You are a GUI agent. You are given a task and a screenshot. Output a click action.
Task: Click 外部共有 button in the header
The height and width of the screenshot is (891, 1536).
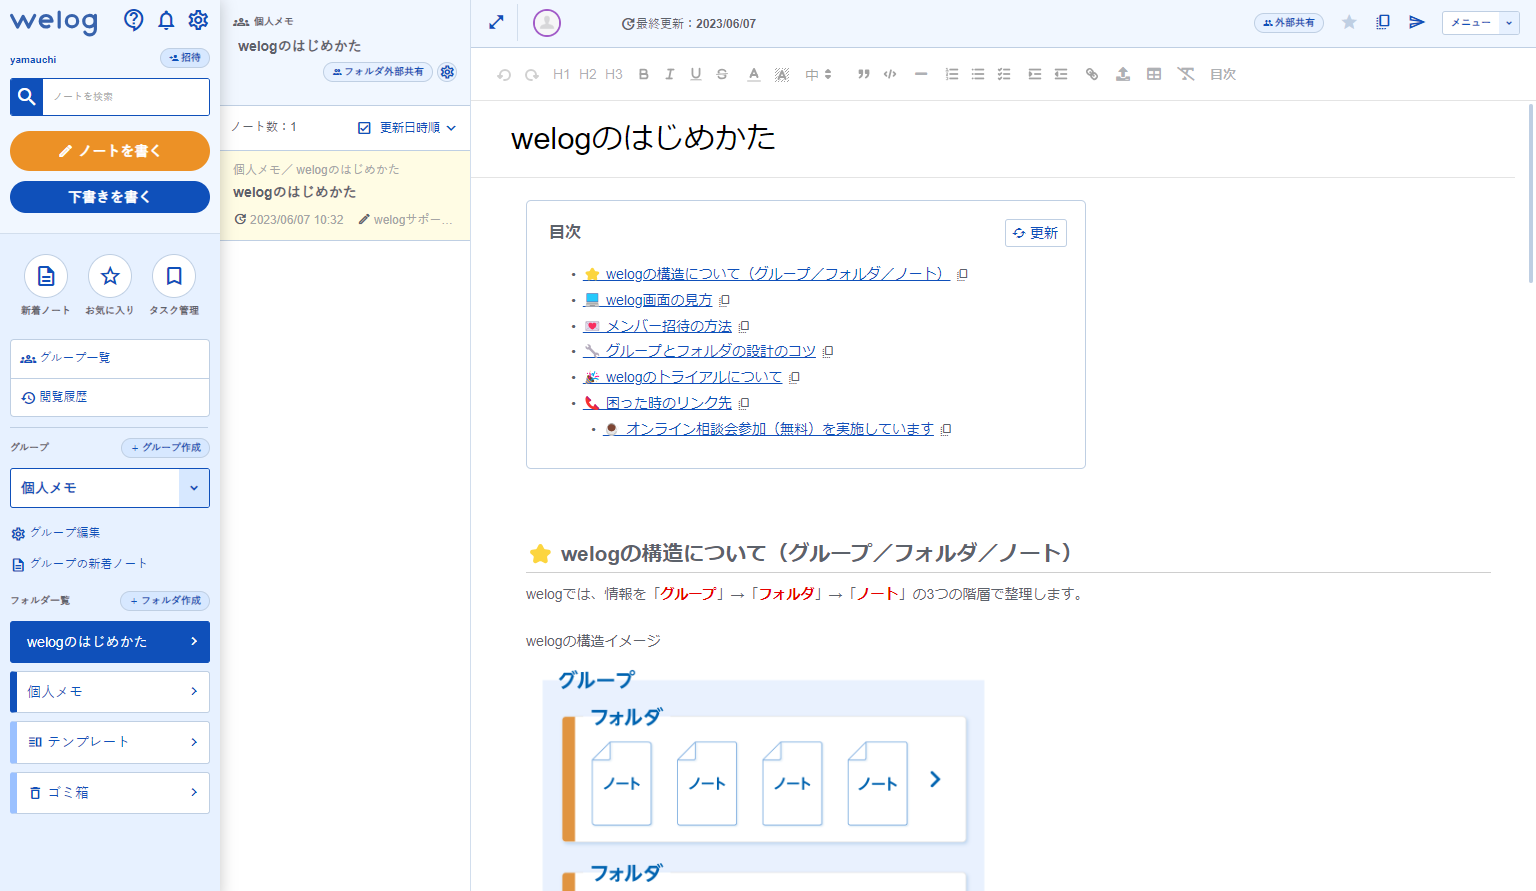(1289, 22)
